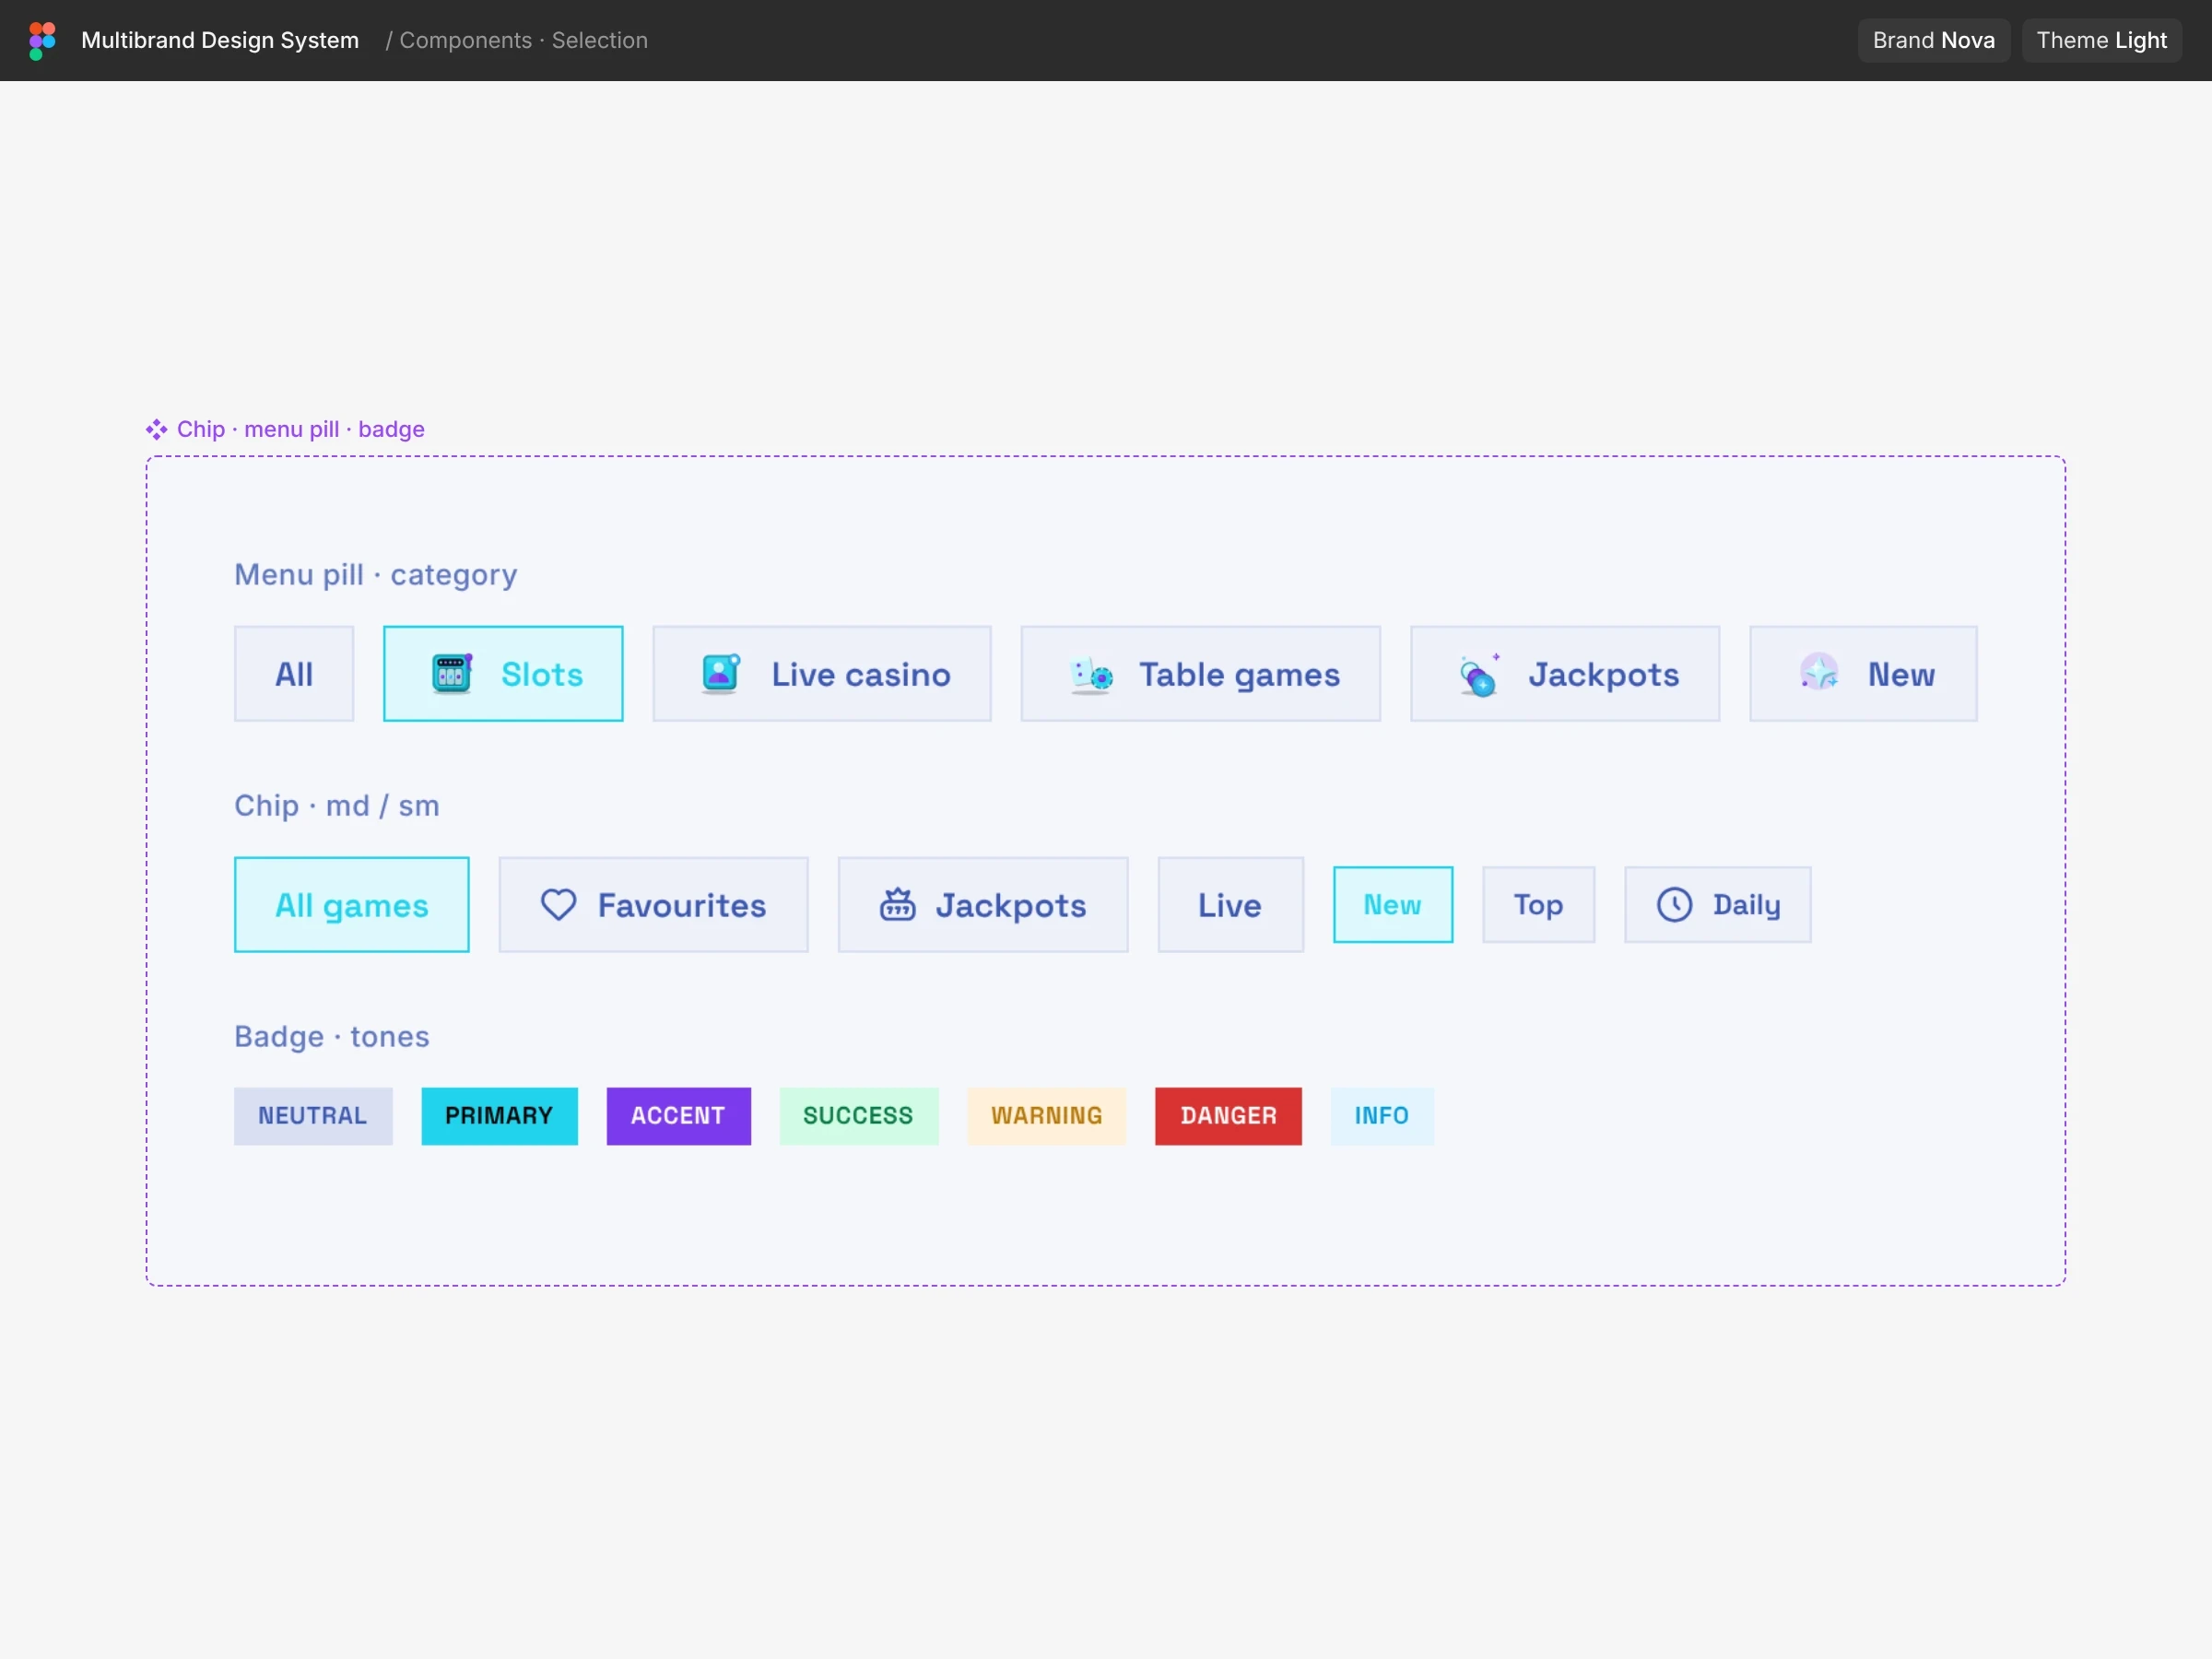Click the Live casino dealer icon

pyautogui.click(x=721, y=674)
